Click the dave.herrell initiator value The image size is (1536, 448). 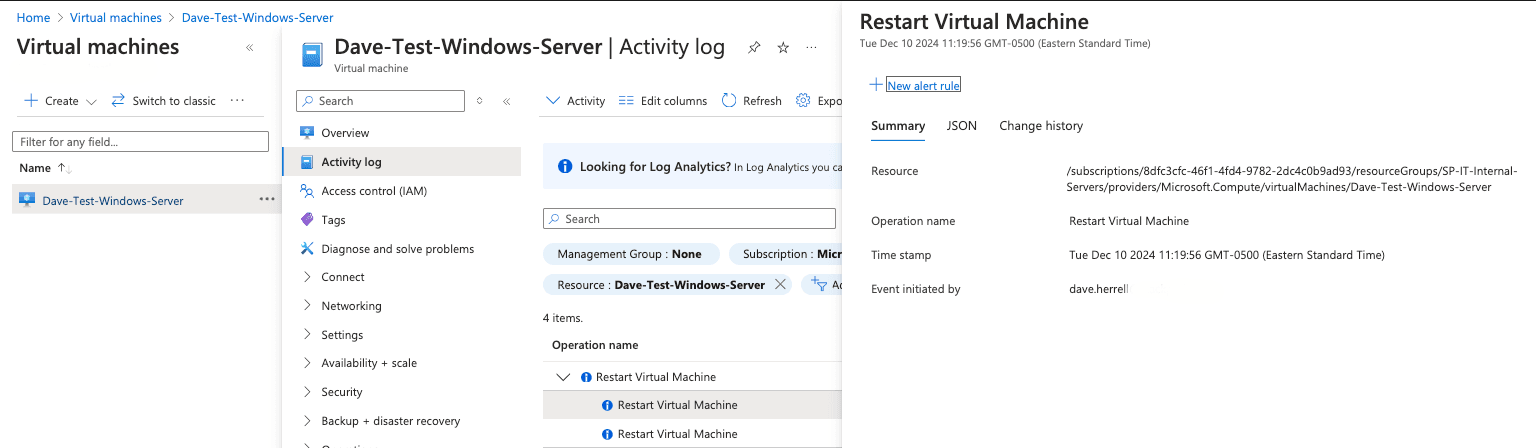(1099, 289)
